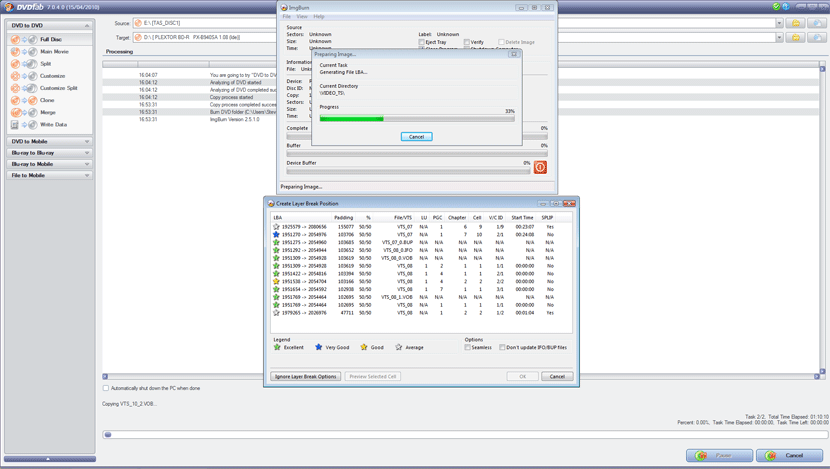Cancel the Preparing Image dialog
Viewport: 830px width, 469px height.
tap(416, 137)
